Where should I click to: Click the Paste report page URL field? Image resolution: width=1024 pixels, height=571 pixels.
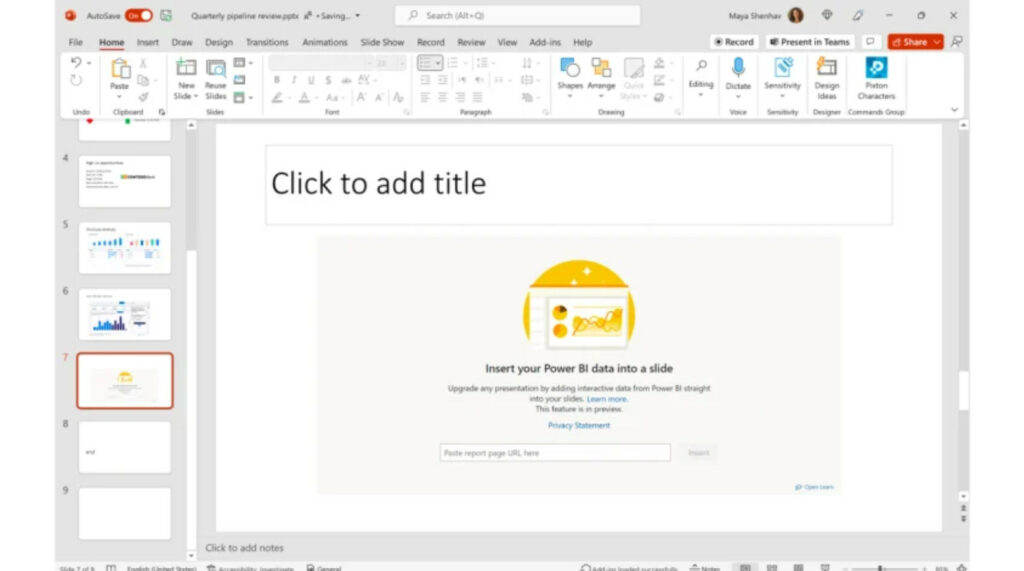(x=555, y=453)
